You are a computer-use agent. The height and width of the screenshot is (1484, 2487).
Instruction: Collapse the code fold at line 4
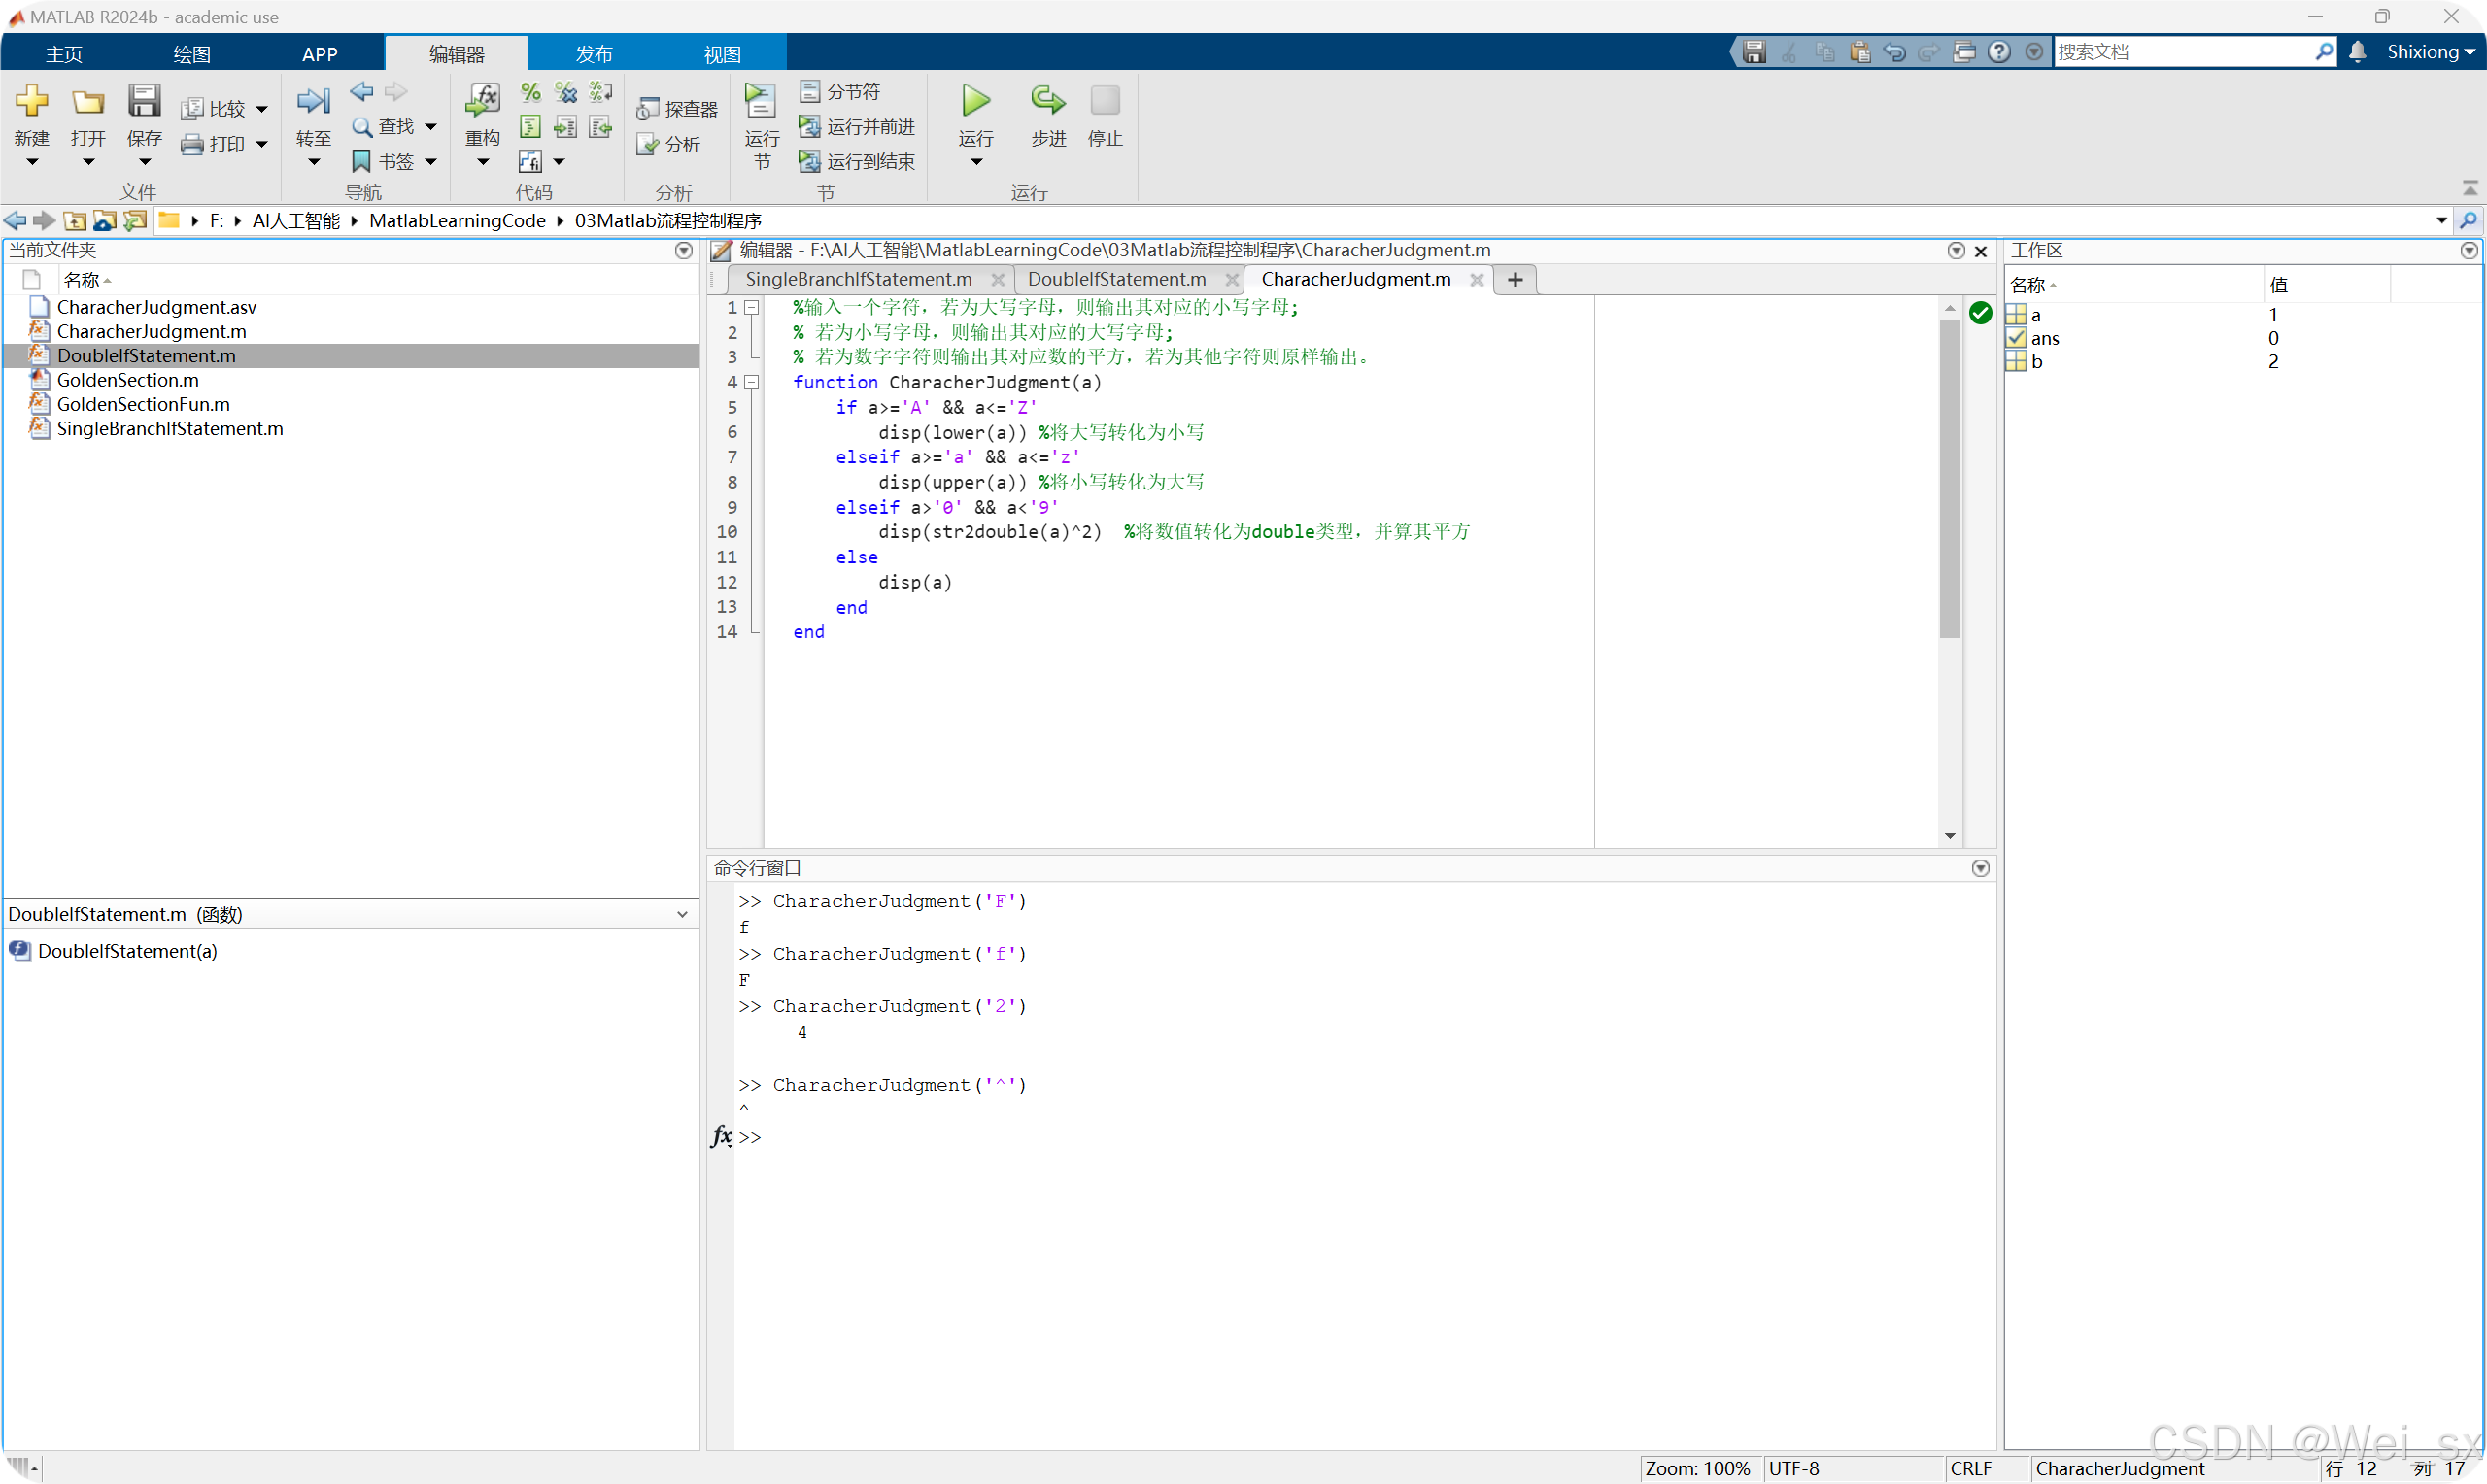coord(752,382)
